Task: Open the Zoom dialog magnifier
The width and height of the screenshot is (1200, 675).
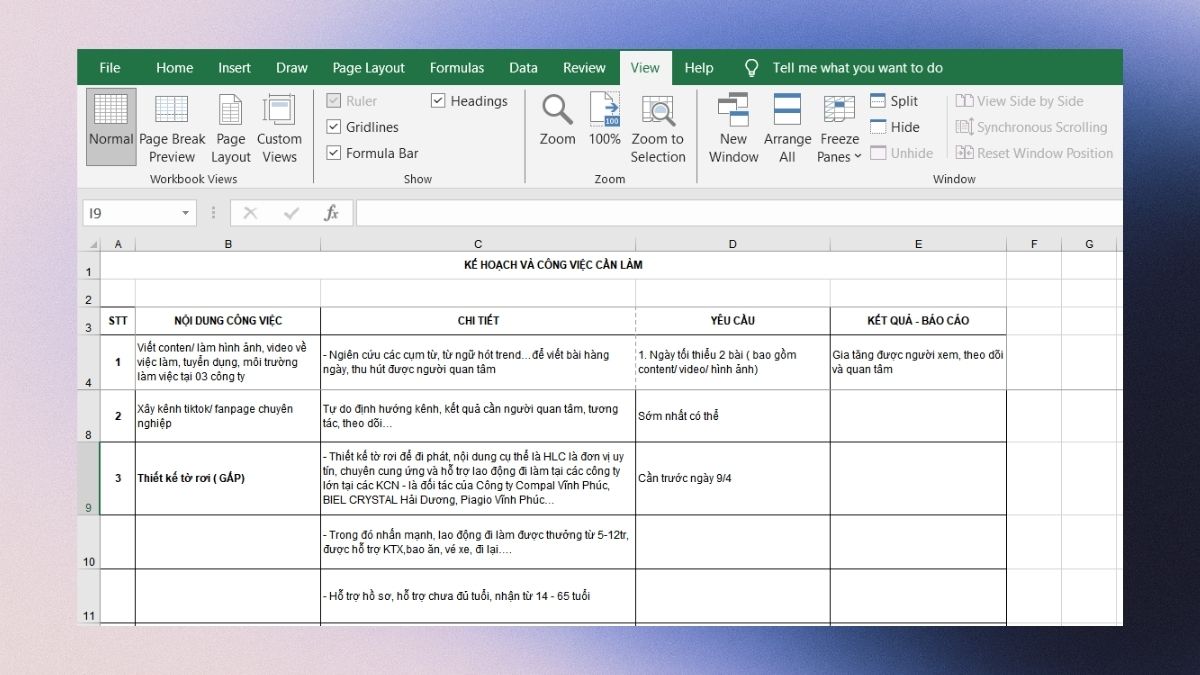Action: tap(557, 120)
